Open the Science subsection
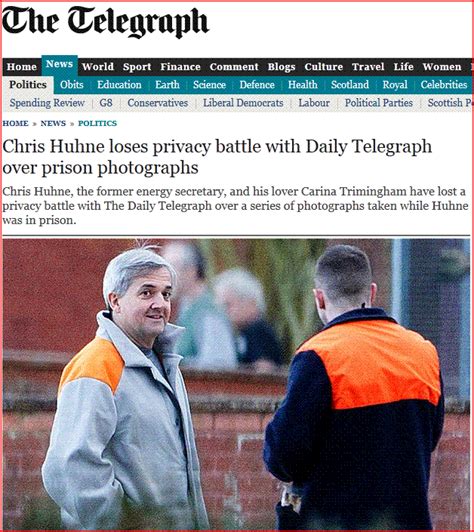The height and width of the screenshot is (532, 474). point(209,84)
